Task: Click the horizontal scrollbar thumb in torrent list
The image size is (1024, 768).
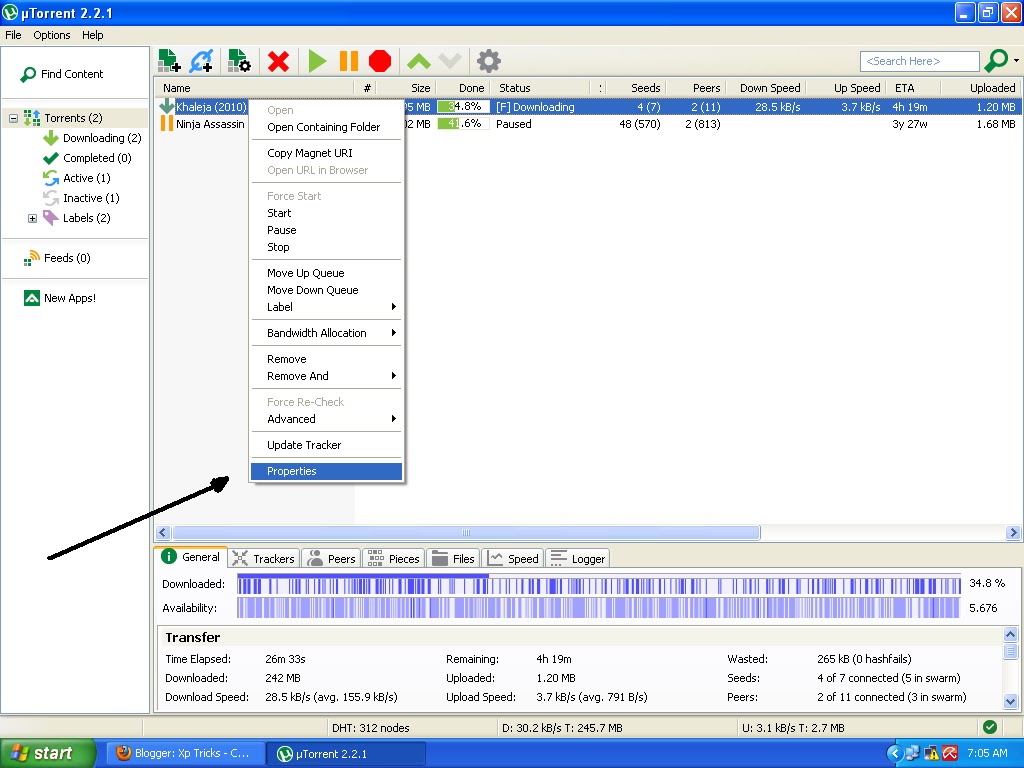Action: coord(466,534)
